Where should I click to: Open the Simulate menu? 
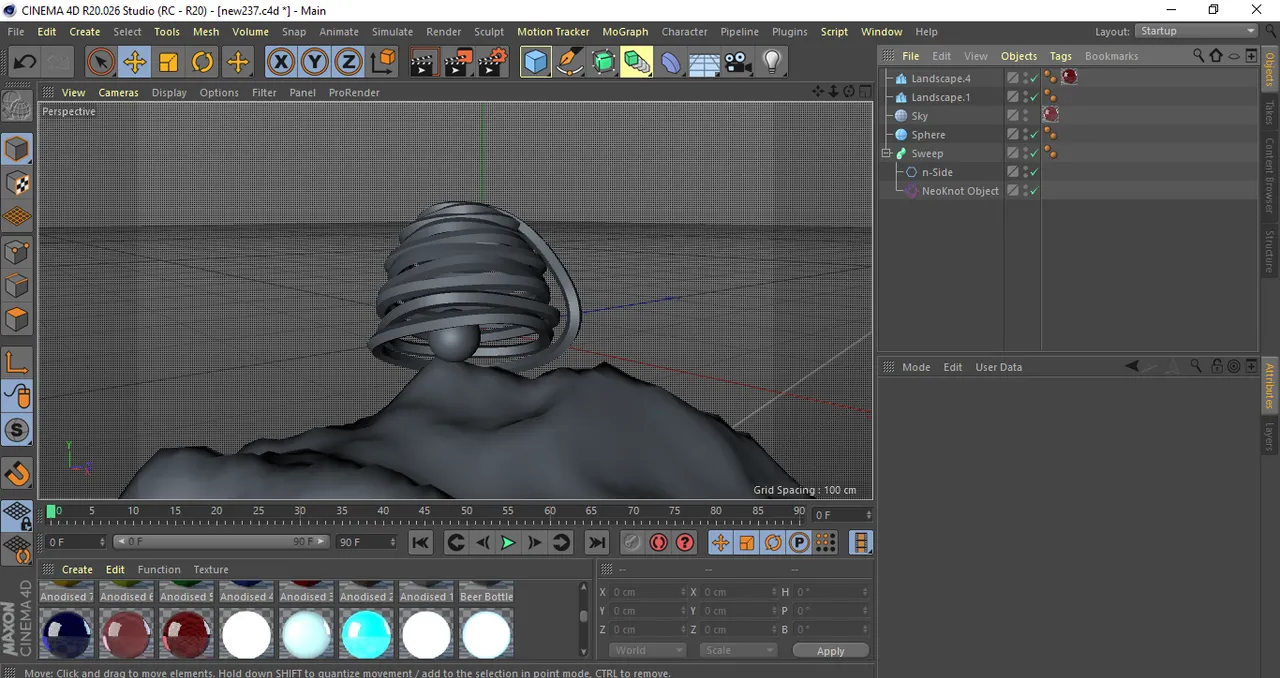[x=392, y=32]
